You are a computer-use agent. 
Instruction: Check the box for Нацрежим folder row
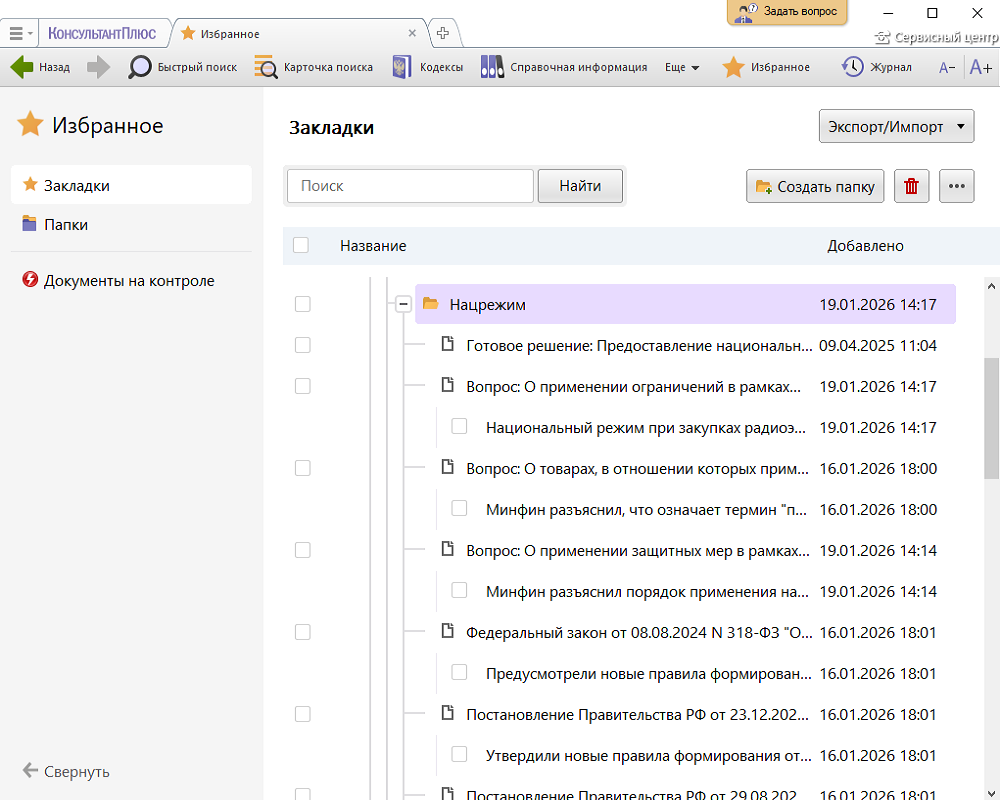[303, 304]
